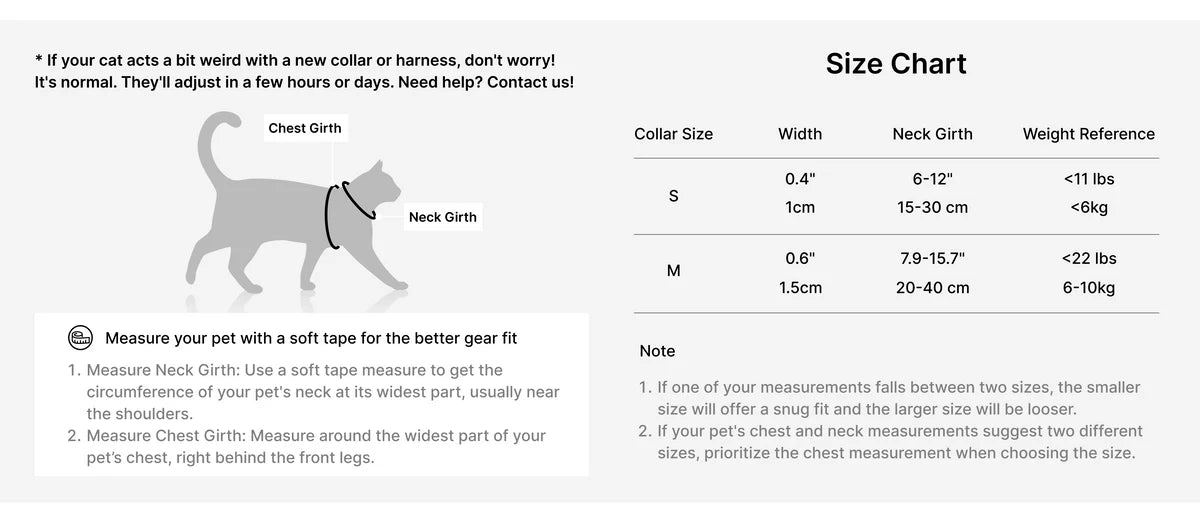Image resolution: width=1200 pixels, height=518 pixels.
Task: Click the Collar Size column header
Action: (x=673, y=134)
